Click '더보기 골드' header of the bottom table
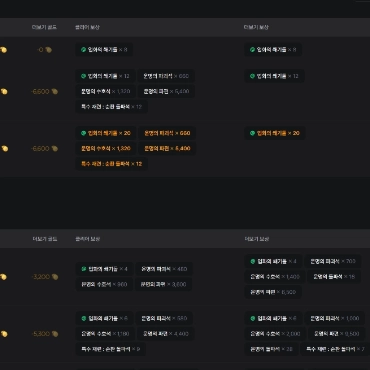 (45, 239)
